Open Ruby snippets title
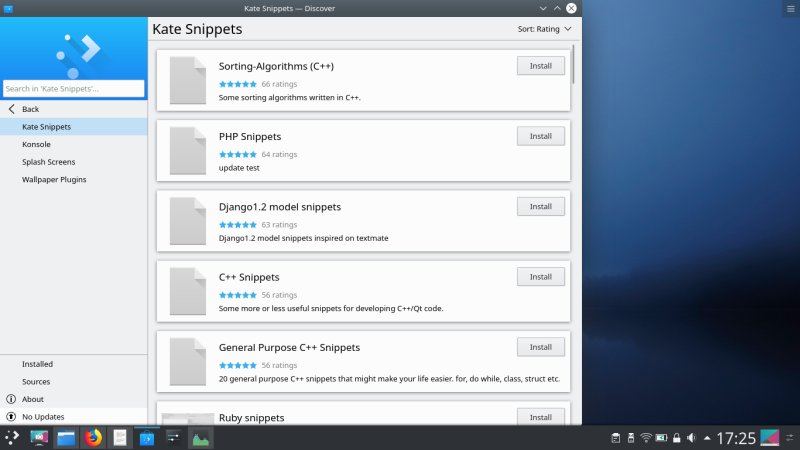The width and height of the screenshot is (800, 450). point(252,418)
